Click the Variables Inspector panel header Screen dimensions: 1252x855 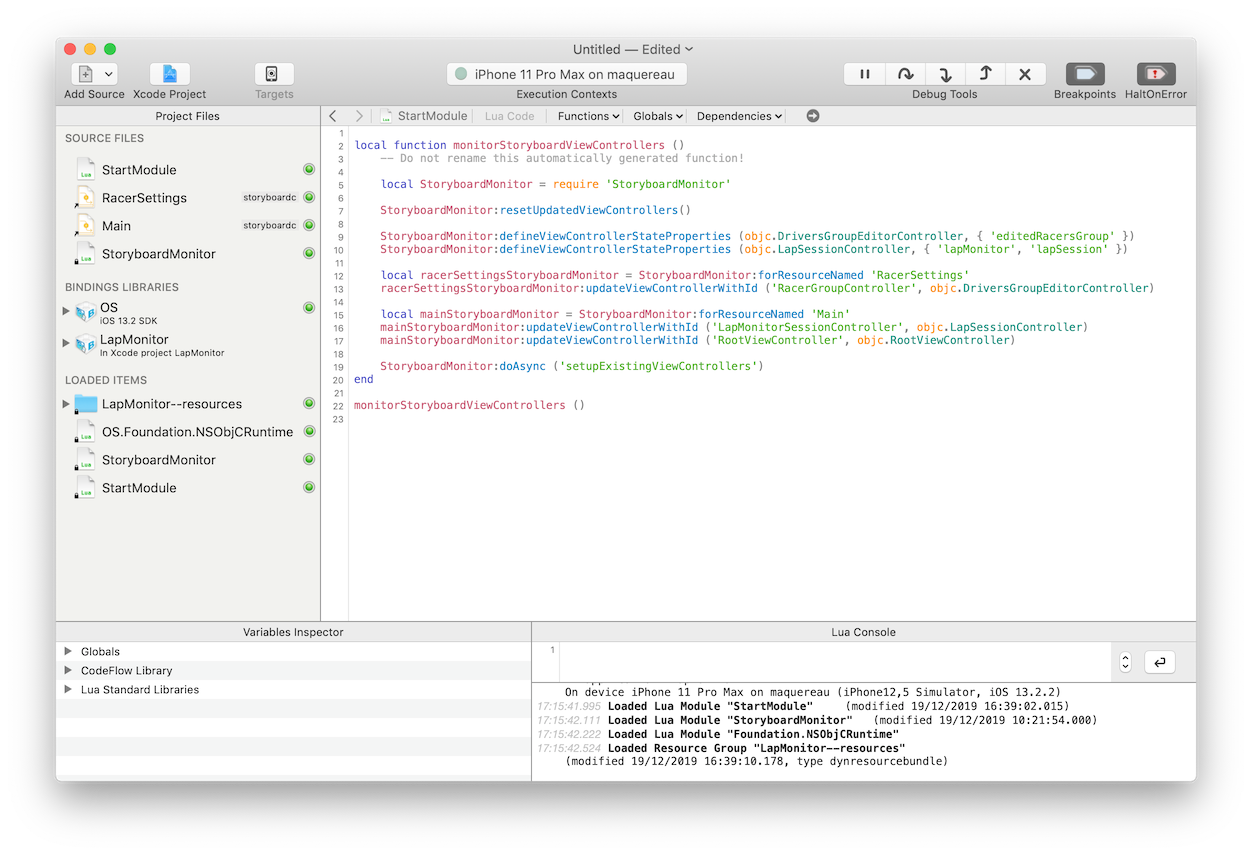pyautogui.click(x=293, y=632)
